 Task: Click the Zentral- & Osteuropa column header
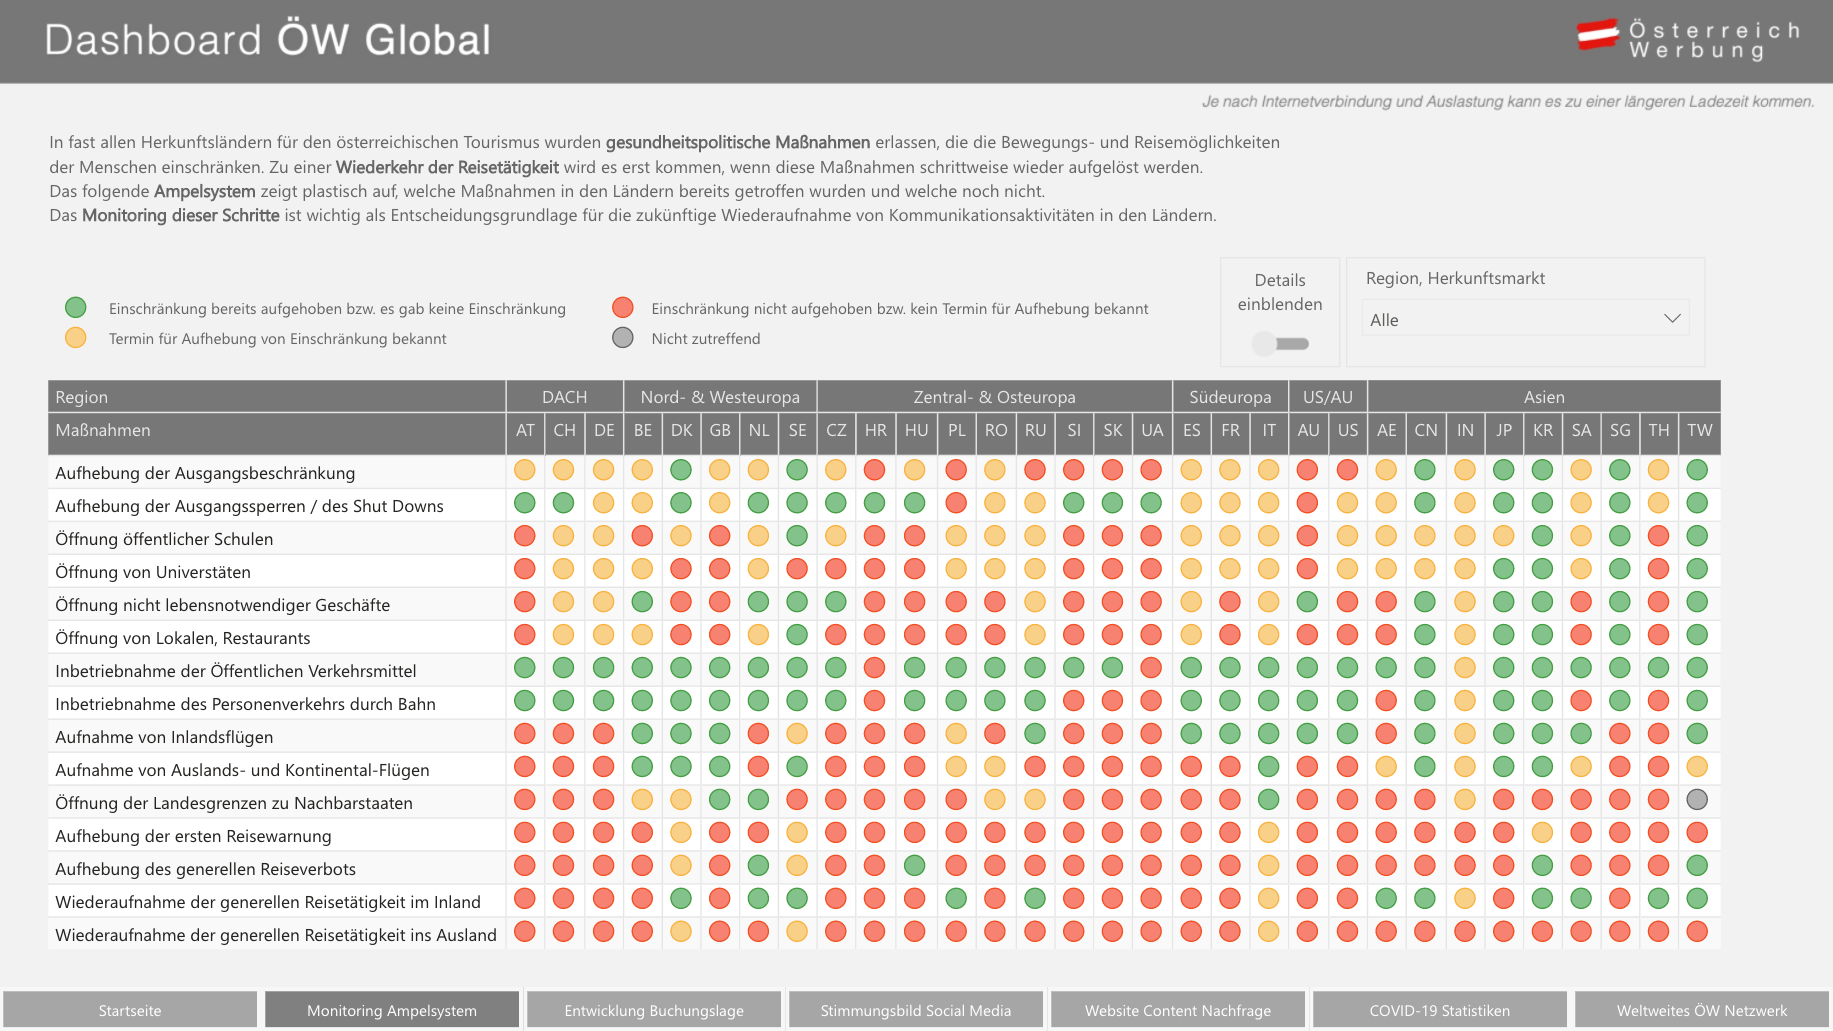click(x=994, y=397)
